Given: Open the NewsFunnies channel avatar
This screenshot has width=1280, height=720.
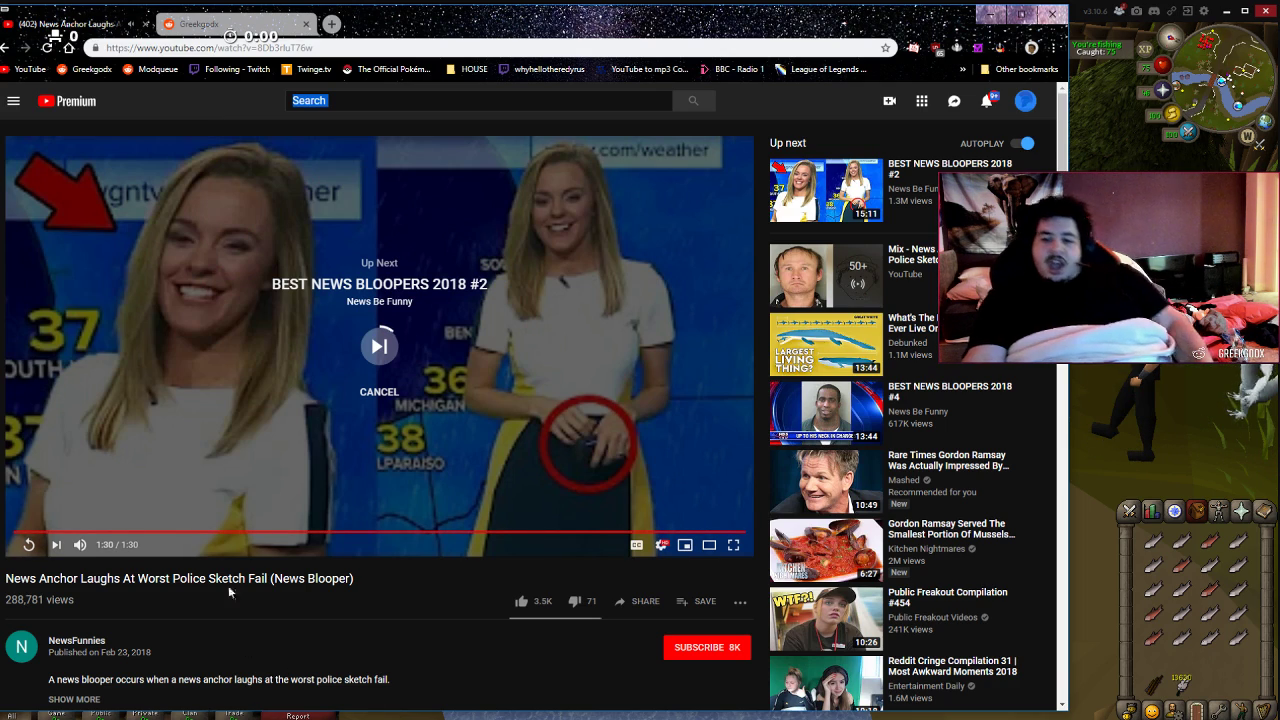Looking at the screenshot, I should [x=21, y=647].
